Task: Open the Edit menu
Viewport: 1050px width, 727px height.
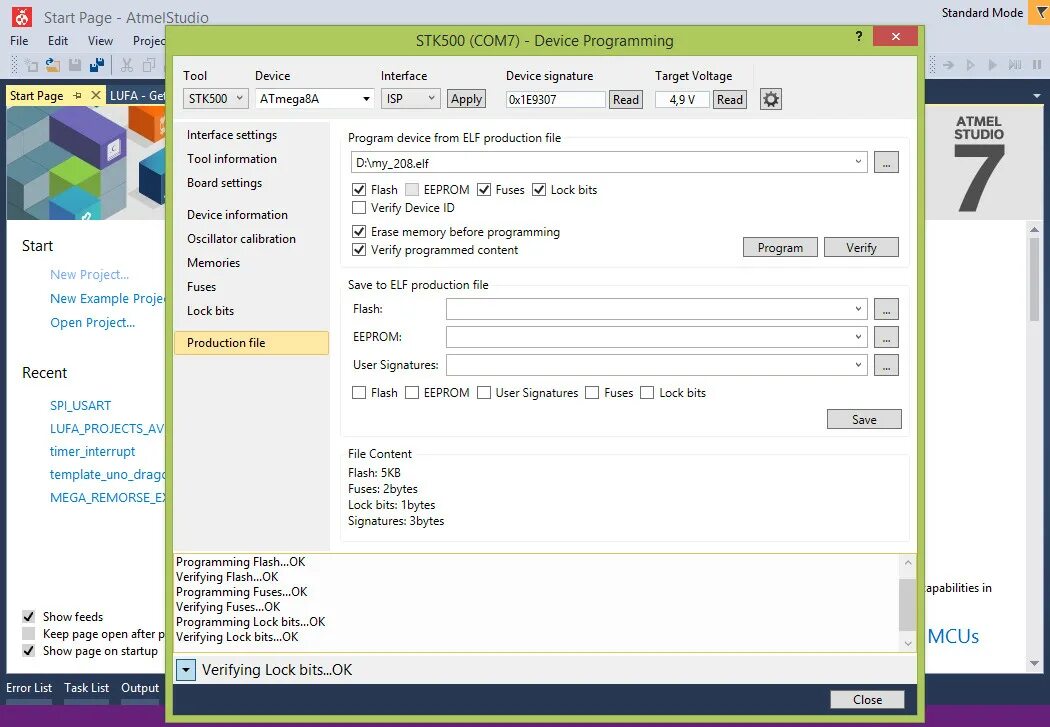Action: 58,41
